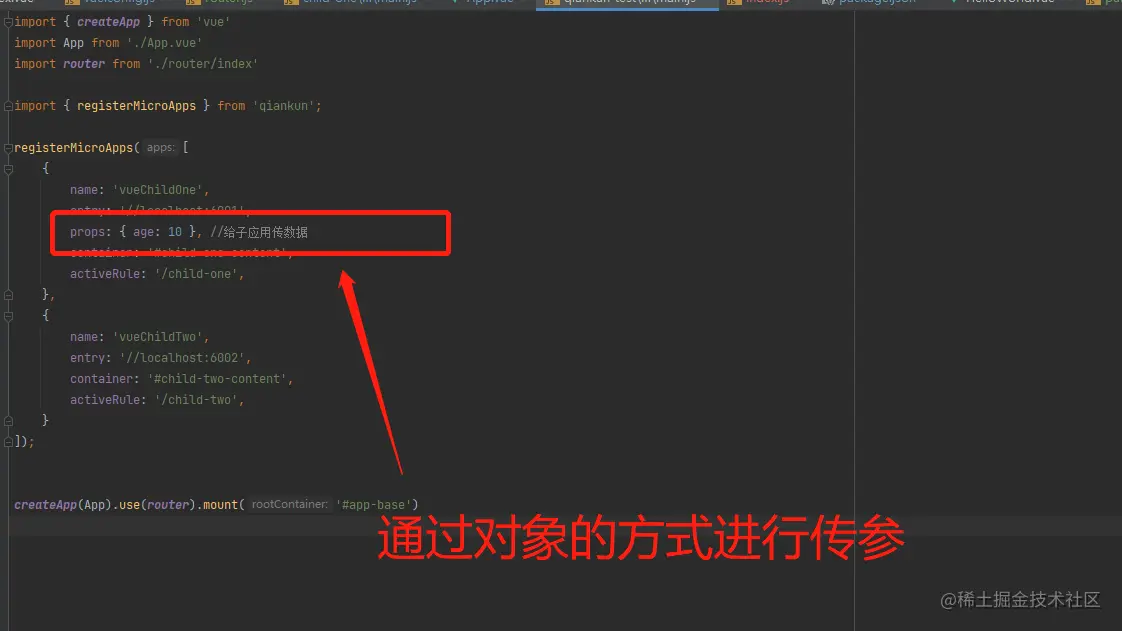Collapse the registerMicroApps( call block
Image resolution: width=1122 pixels, height=631 pixels.
(x=8, y=148)
